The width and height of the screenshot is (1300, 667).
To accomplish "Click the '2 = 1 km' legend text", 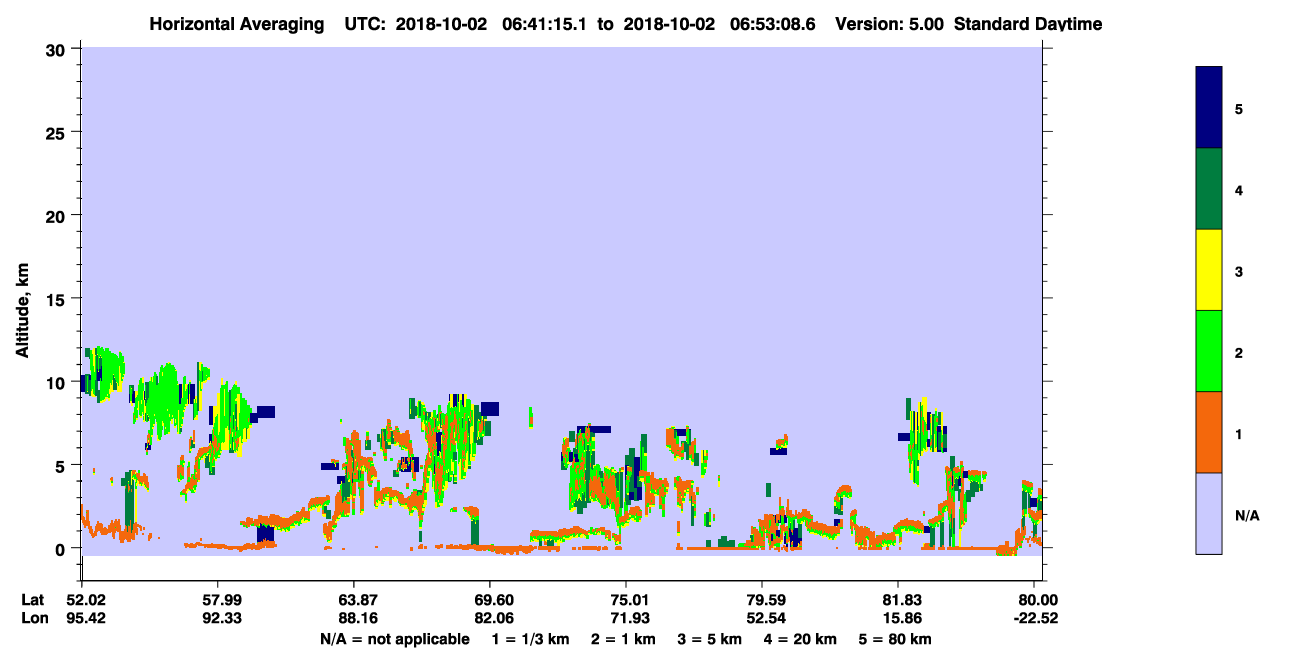I will coord(624,639).
